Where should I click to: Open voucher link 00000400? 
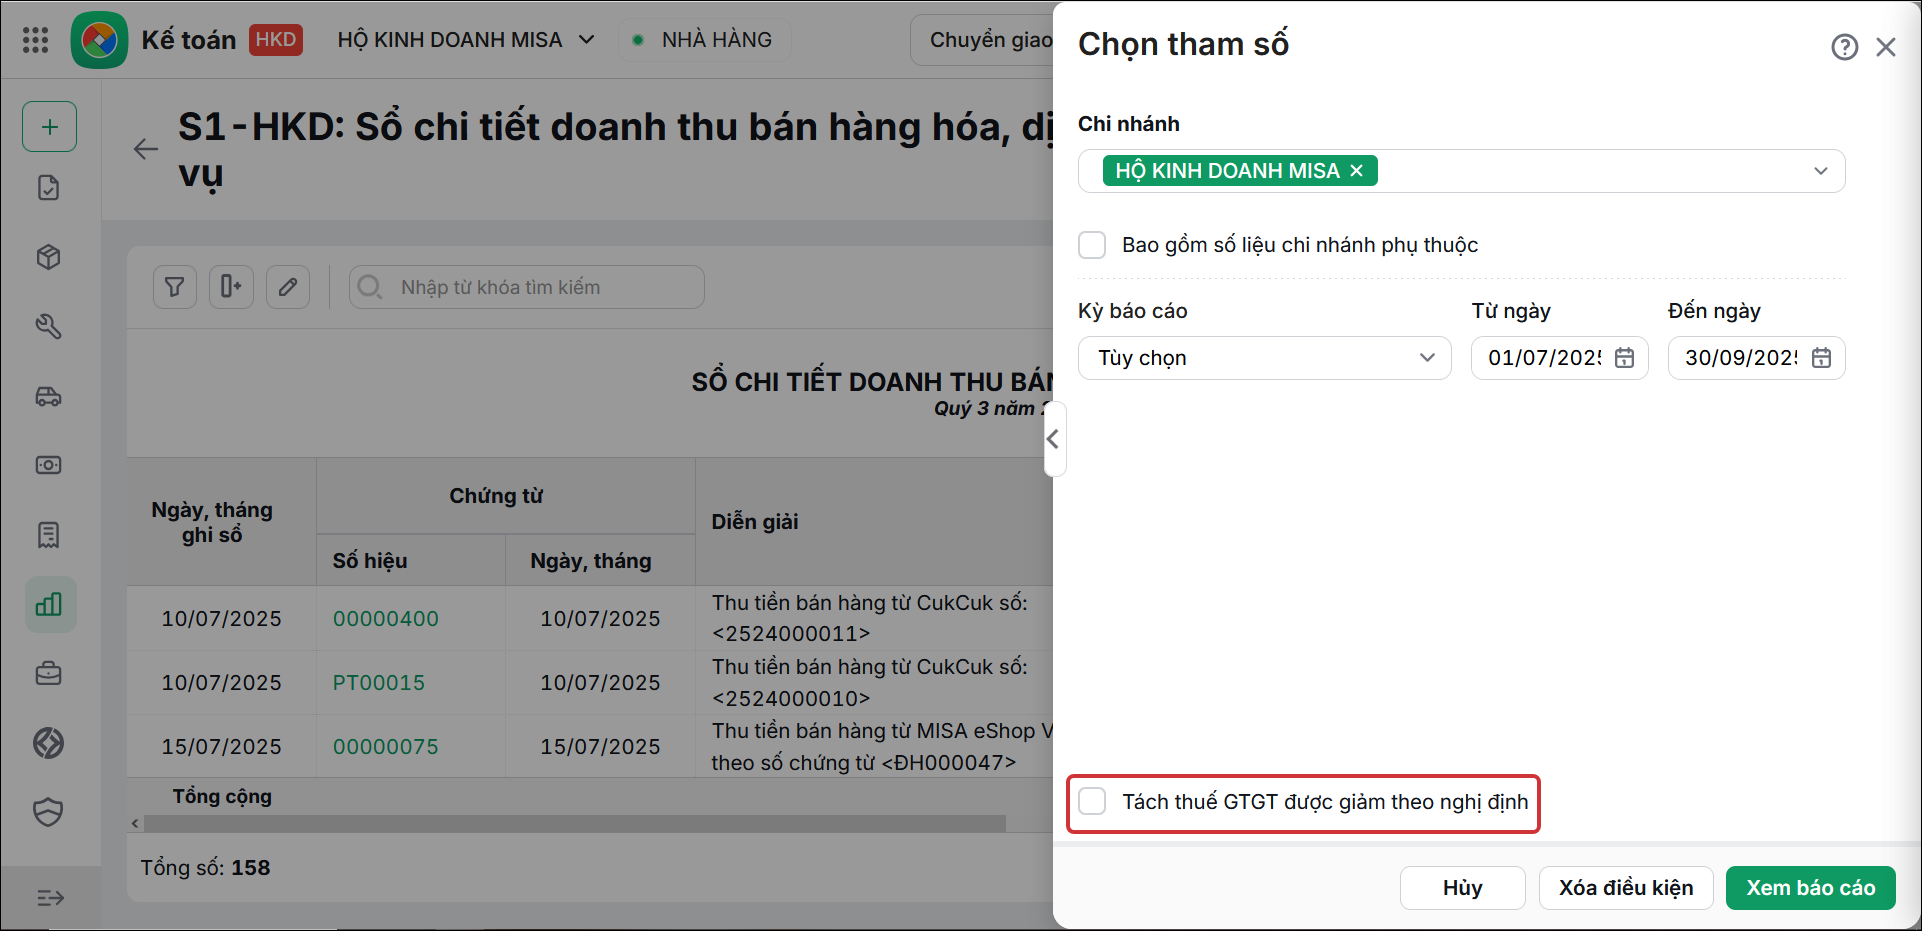[x=386, y=619]
